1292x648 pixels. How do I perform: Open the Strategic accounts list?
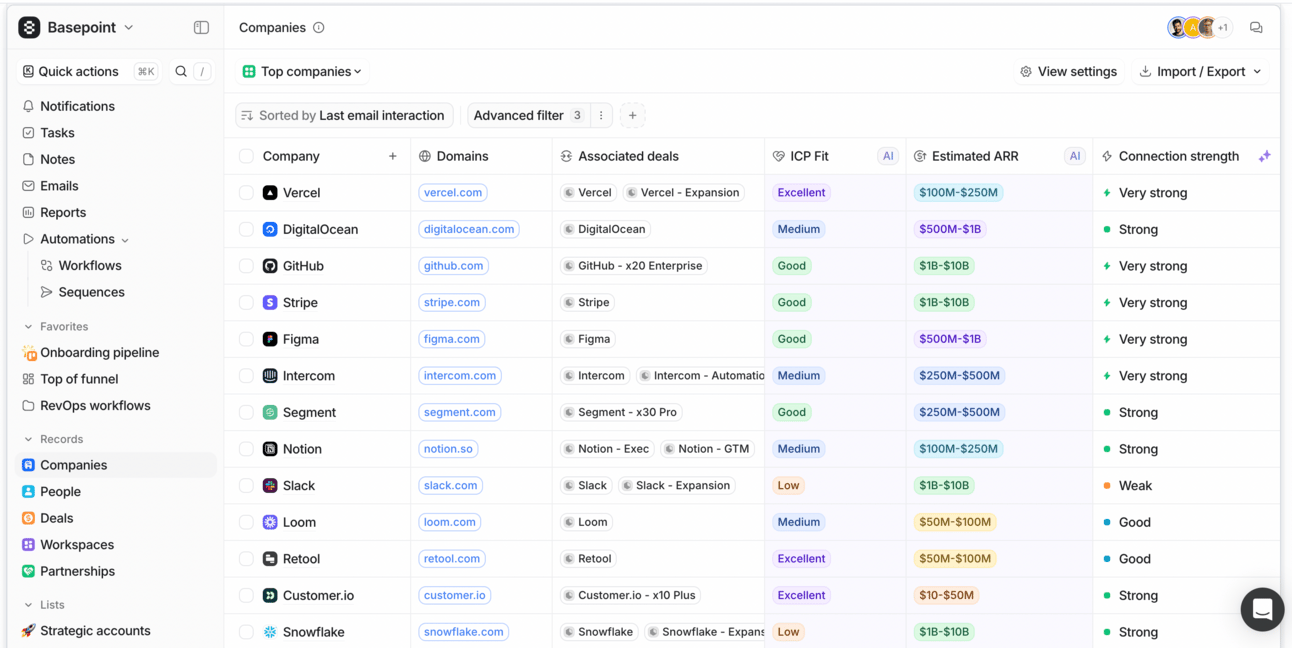click(x=86, y=631)
